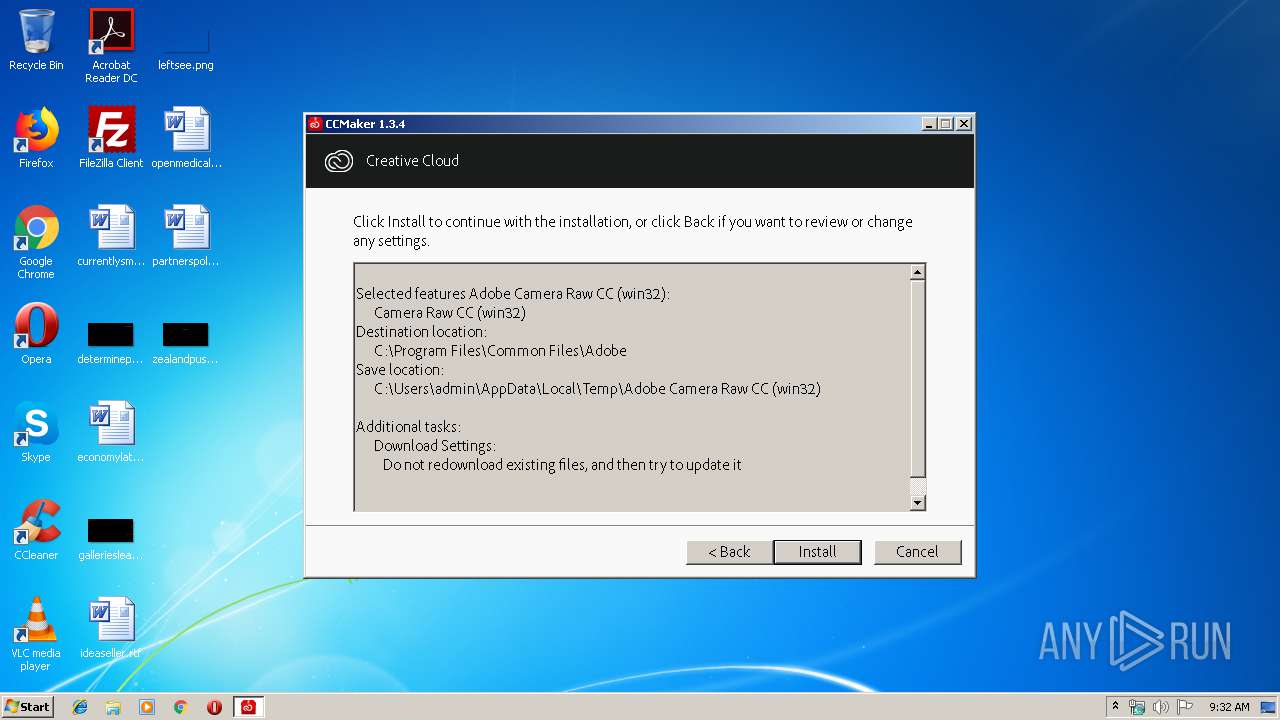
Task: Launch Acrobat Reader DC shortcut
Action: pos(111,46)
